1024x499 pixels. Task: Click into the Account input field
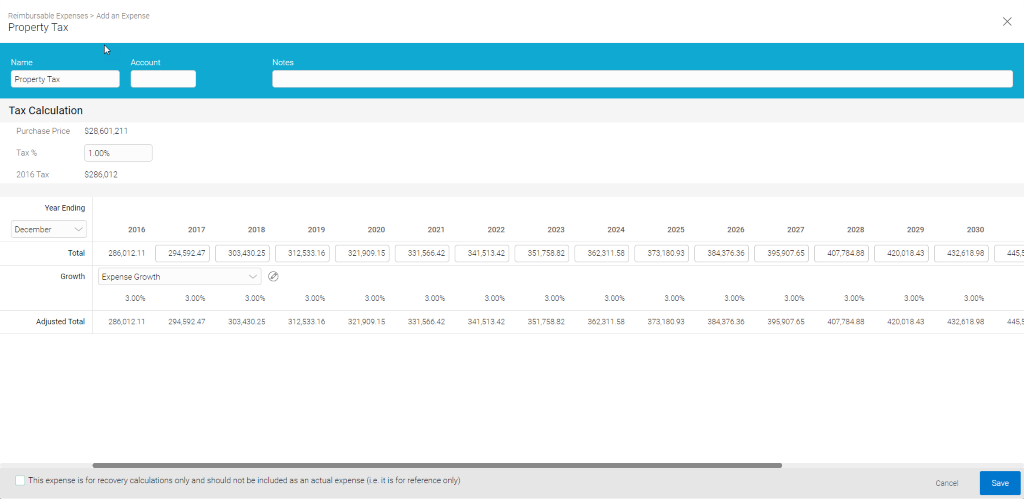tap(163, 79)
